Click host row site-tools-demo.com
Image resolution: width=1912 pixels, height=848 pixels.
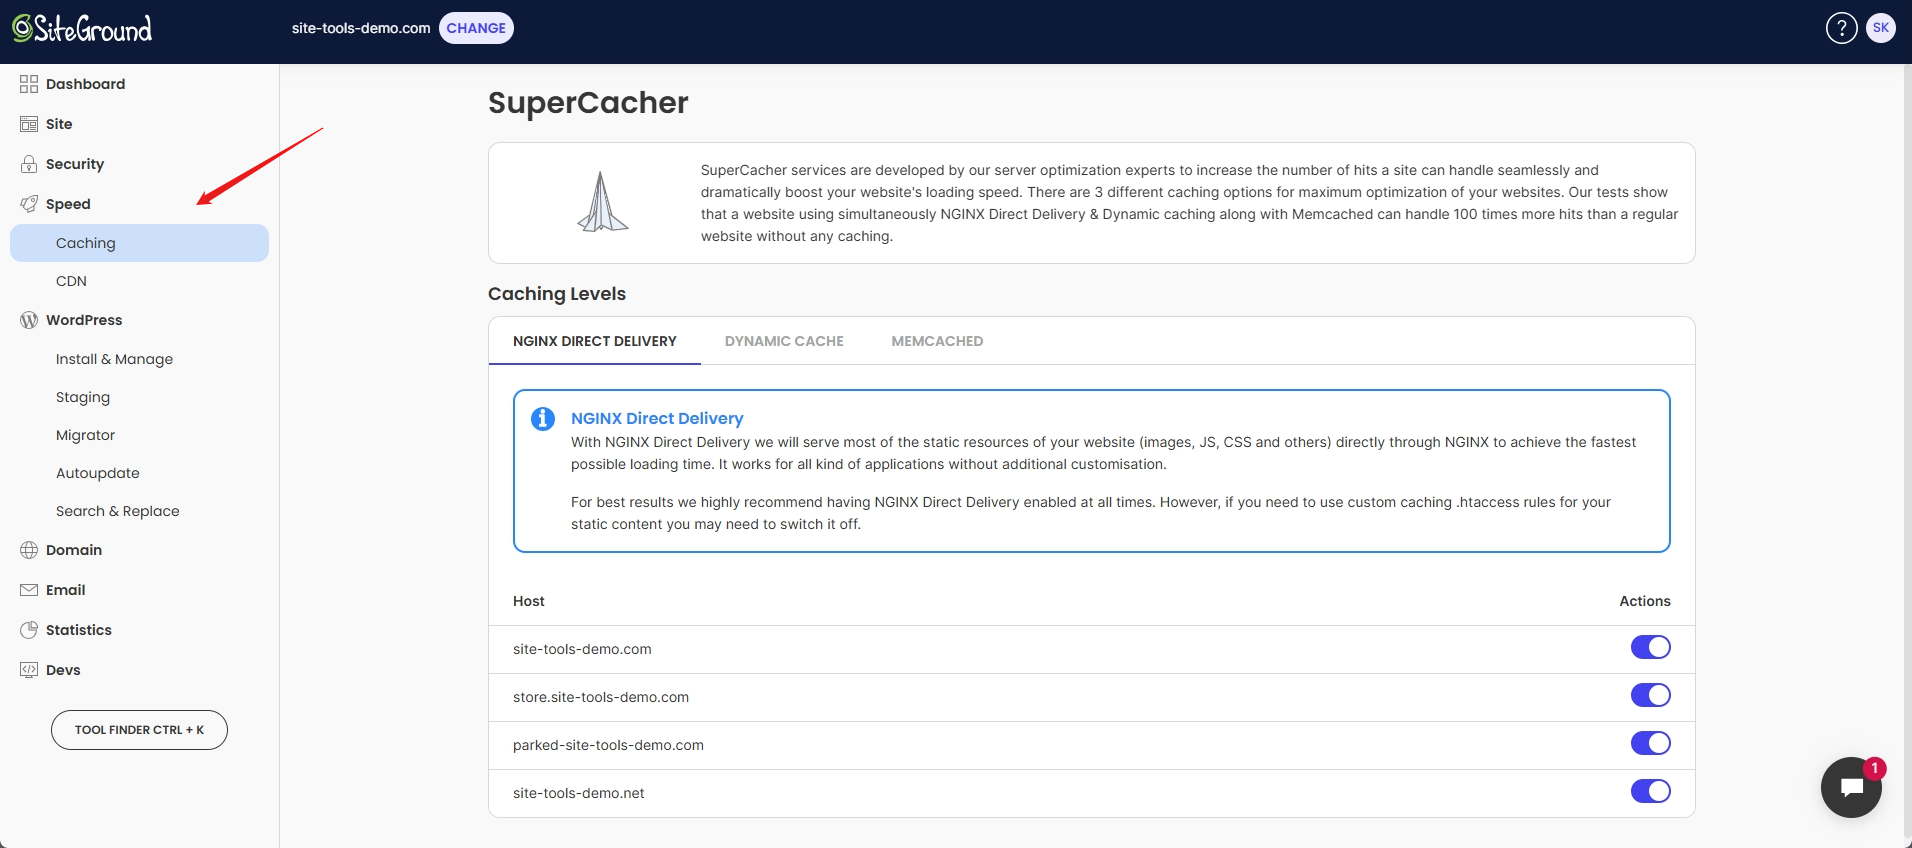tap(1091, 649)
